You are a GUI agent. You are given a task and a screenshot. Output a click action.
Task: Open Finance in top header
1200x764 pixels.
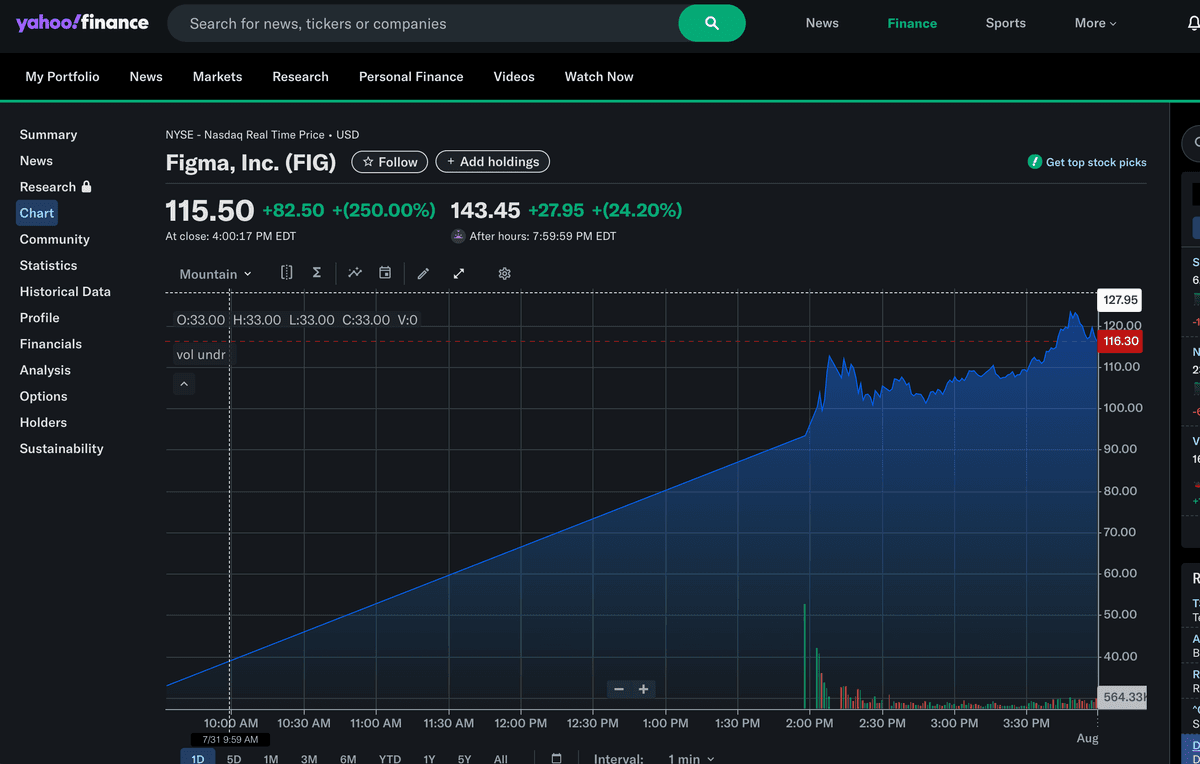[912, 23]
